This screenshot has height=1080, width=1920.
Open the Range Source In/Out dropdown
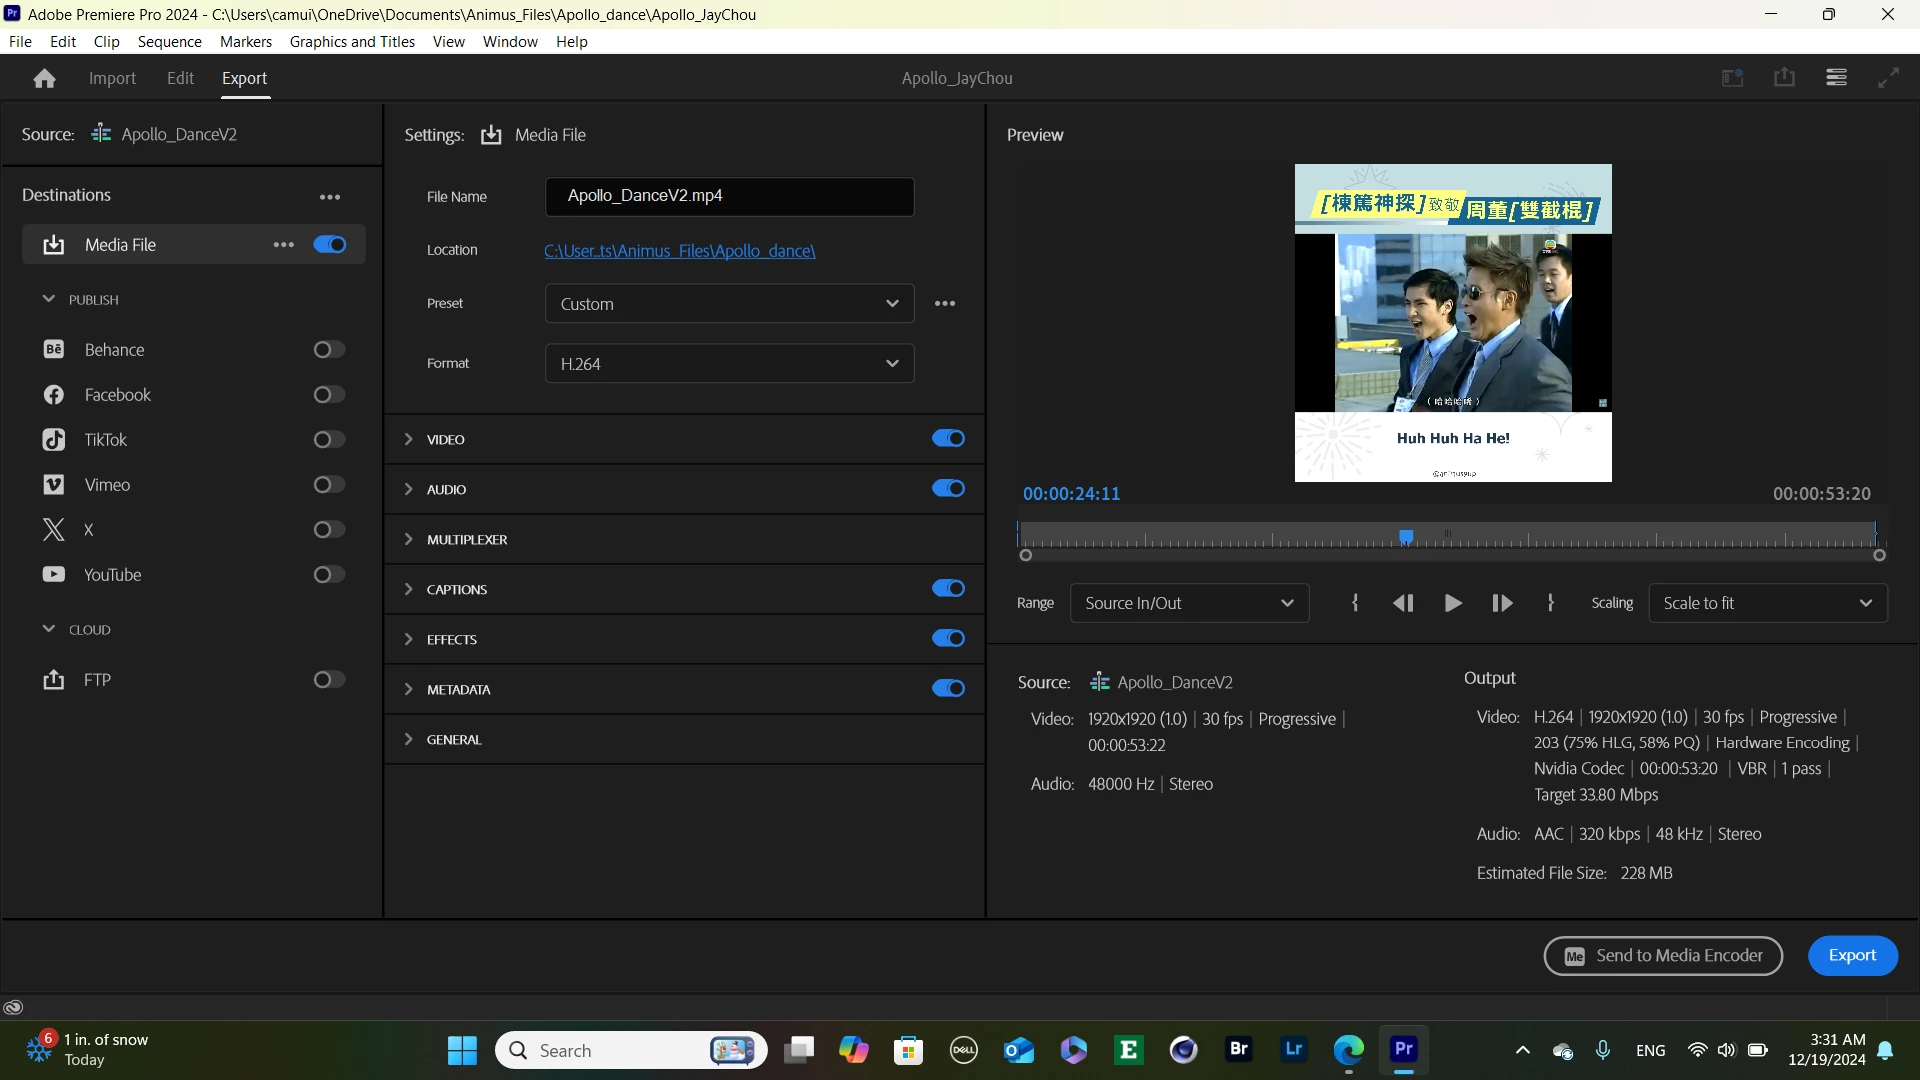[x=1188, y=603]
